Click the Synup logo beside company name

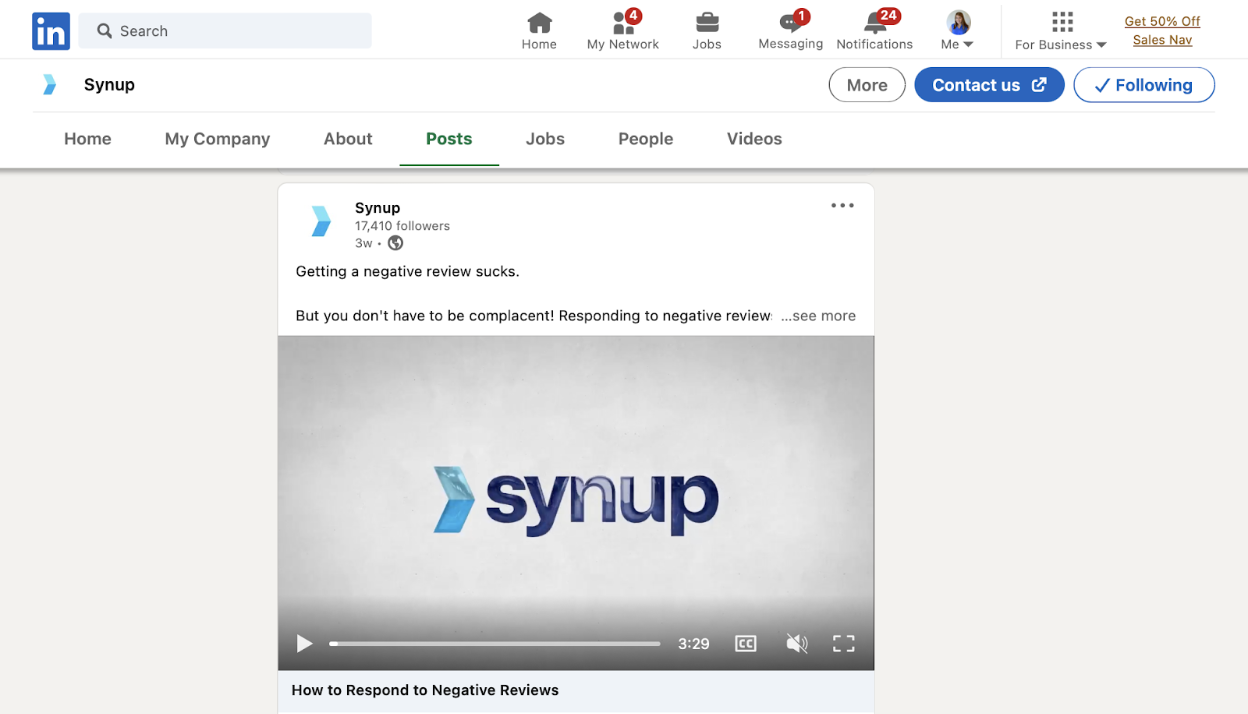(50, 85)
